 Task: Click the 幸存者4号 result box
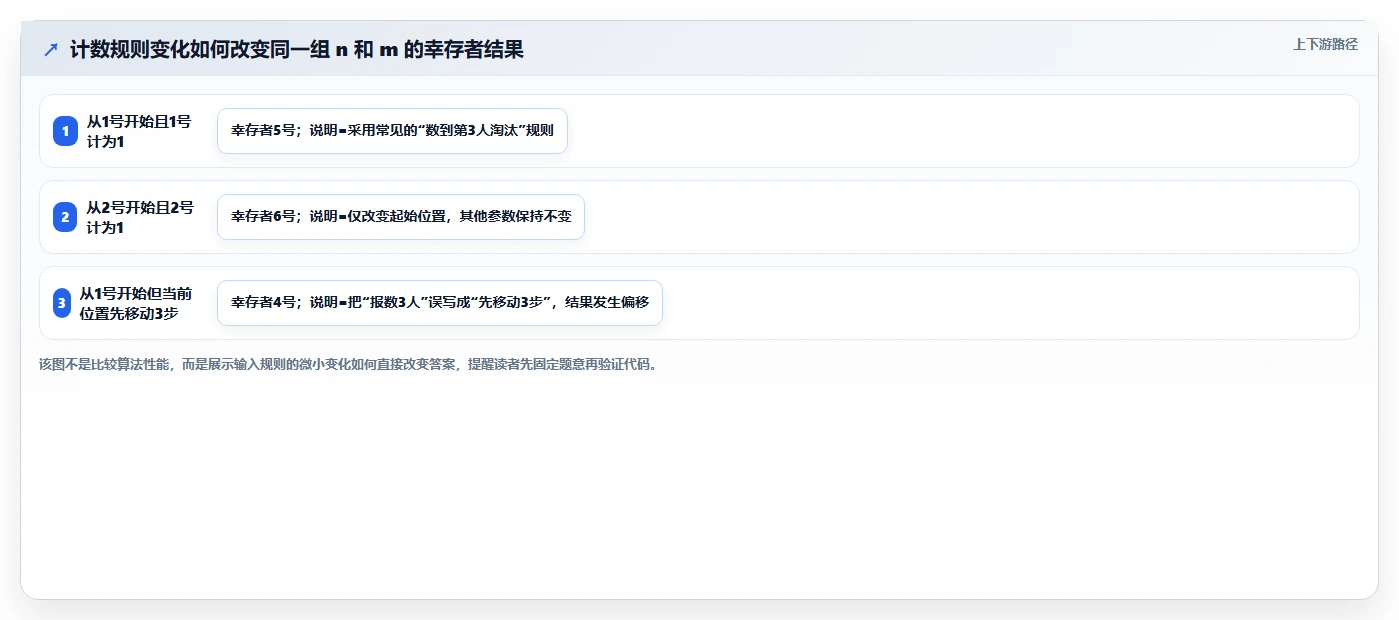pyautogui.click(x=440, y=303)
